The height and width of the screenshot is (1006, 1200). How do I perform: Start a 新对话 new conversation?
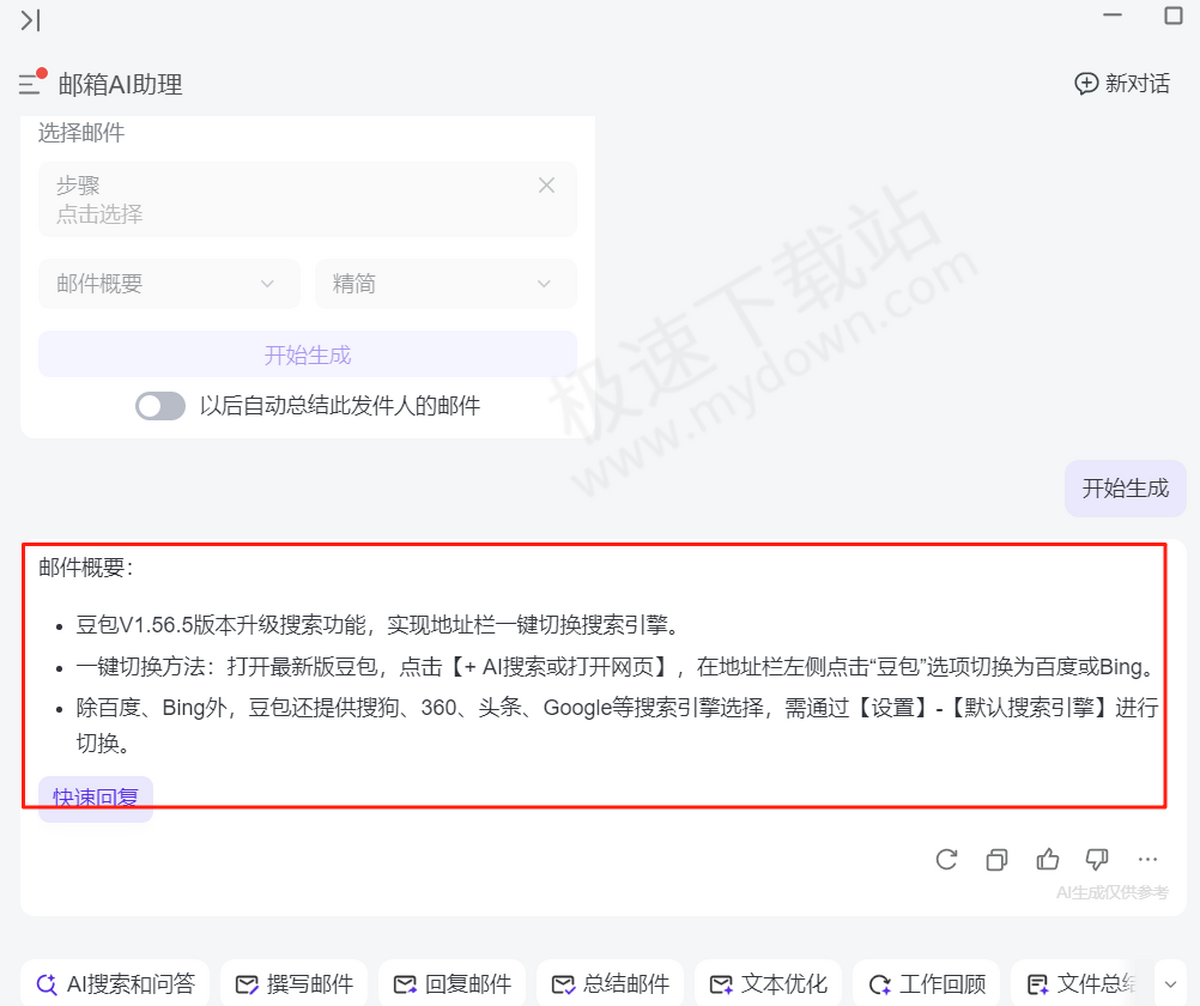click(x=1122, y=84)
